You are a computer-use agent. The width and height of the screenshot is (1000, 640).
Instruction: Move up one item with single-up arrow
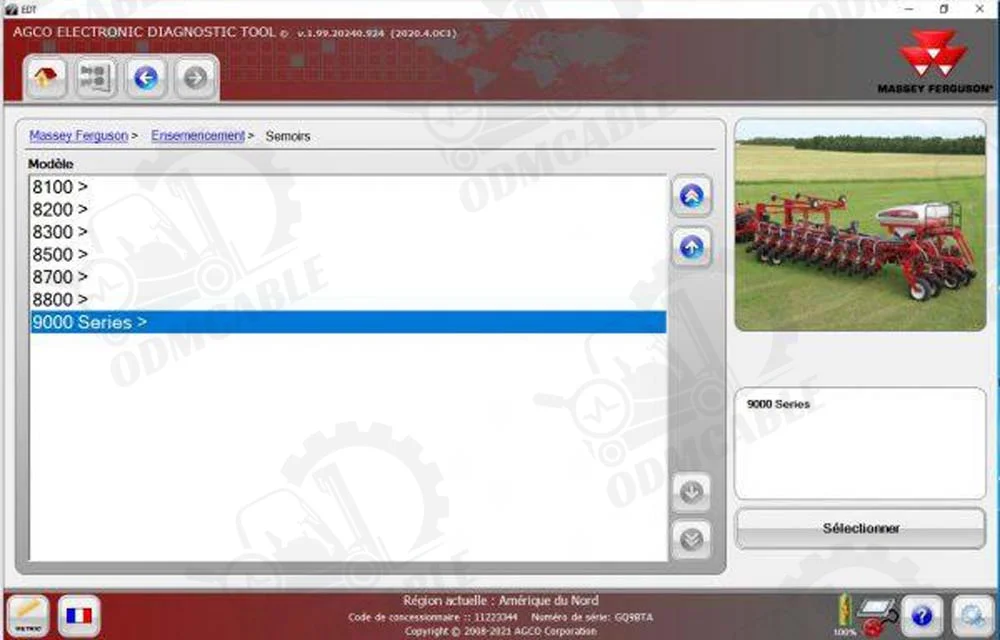(691, 246)
